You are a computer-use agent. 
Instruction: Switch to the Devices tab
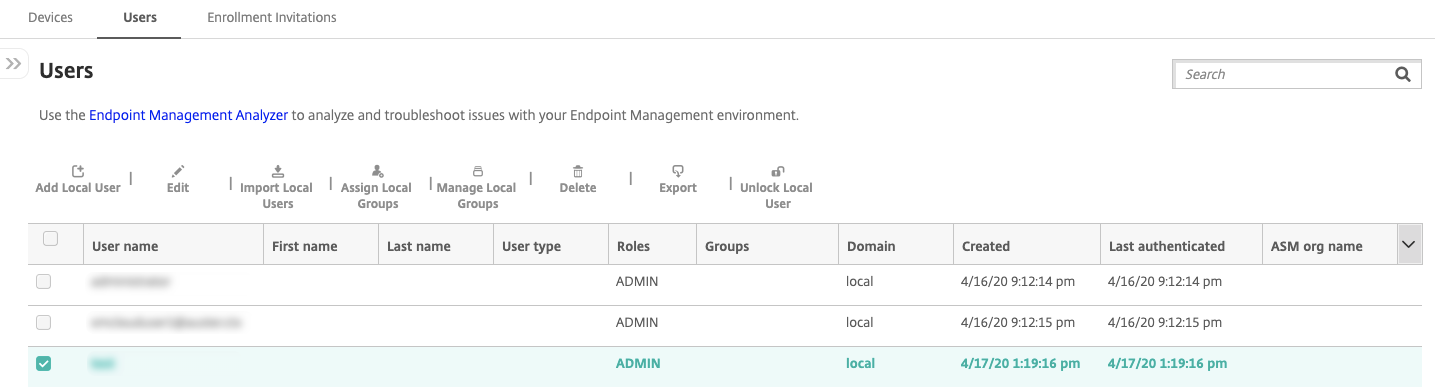(x=50, y=18)
